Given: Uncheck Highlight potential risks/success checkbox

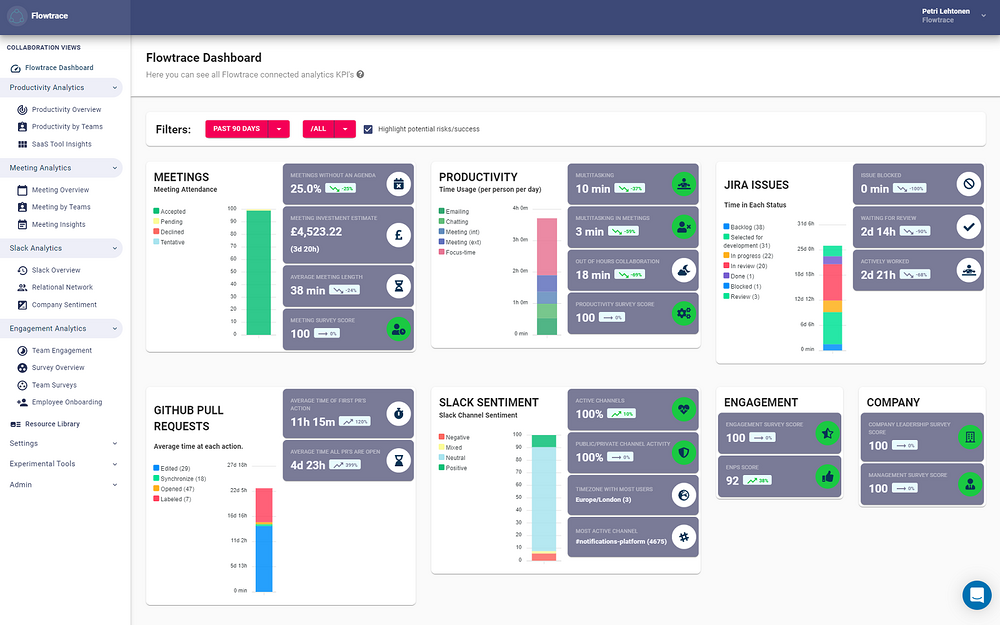Looking at the screenshot, I should coord(368,129).
